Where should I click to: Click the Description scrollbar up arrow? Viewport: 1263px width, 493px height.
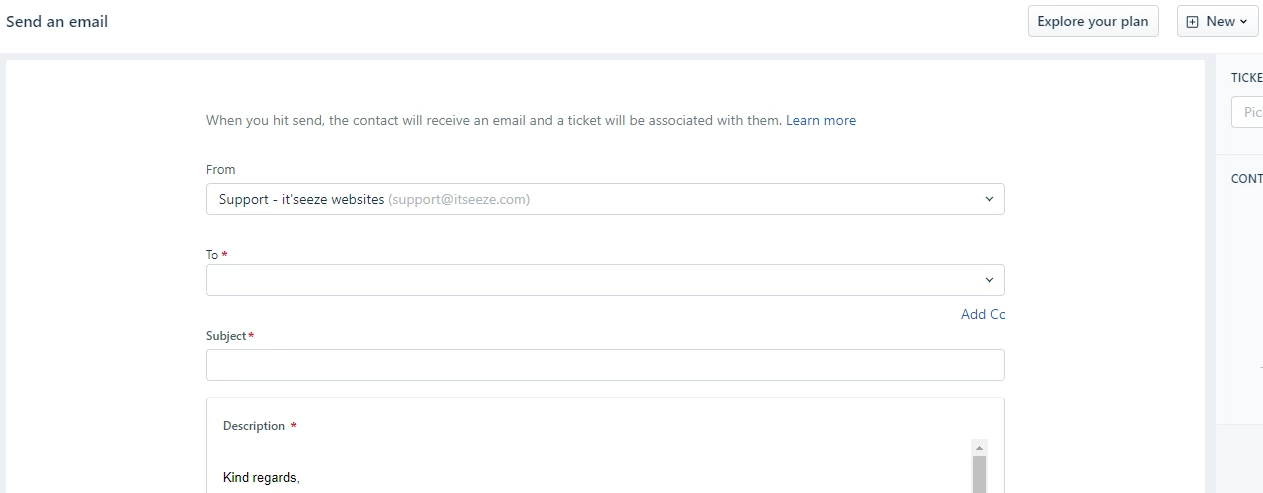click(980, 447)
